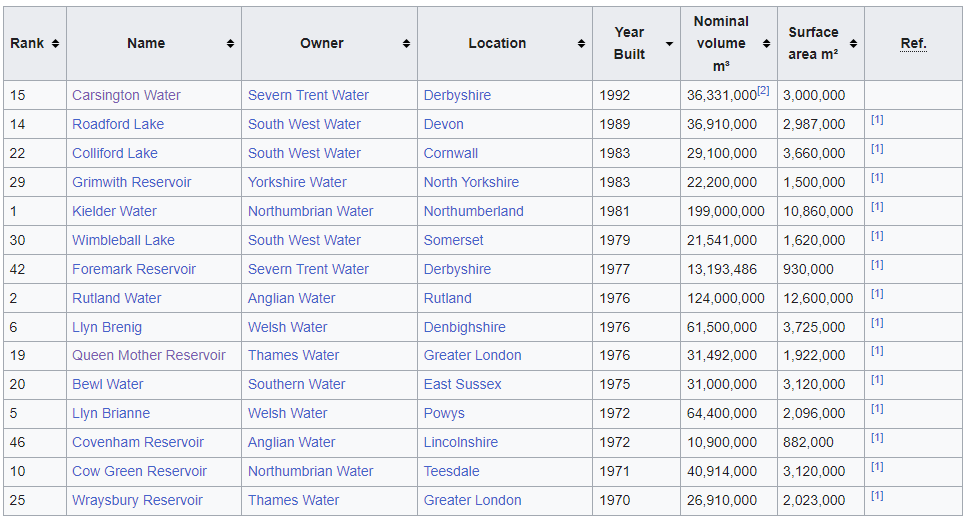Open reference [1] in Roadford Lake row
968x516 pixels.
click(877, 120)
